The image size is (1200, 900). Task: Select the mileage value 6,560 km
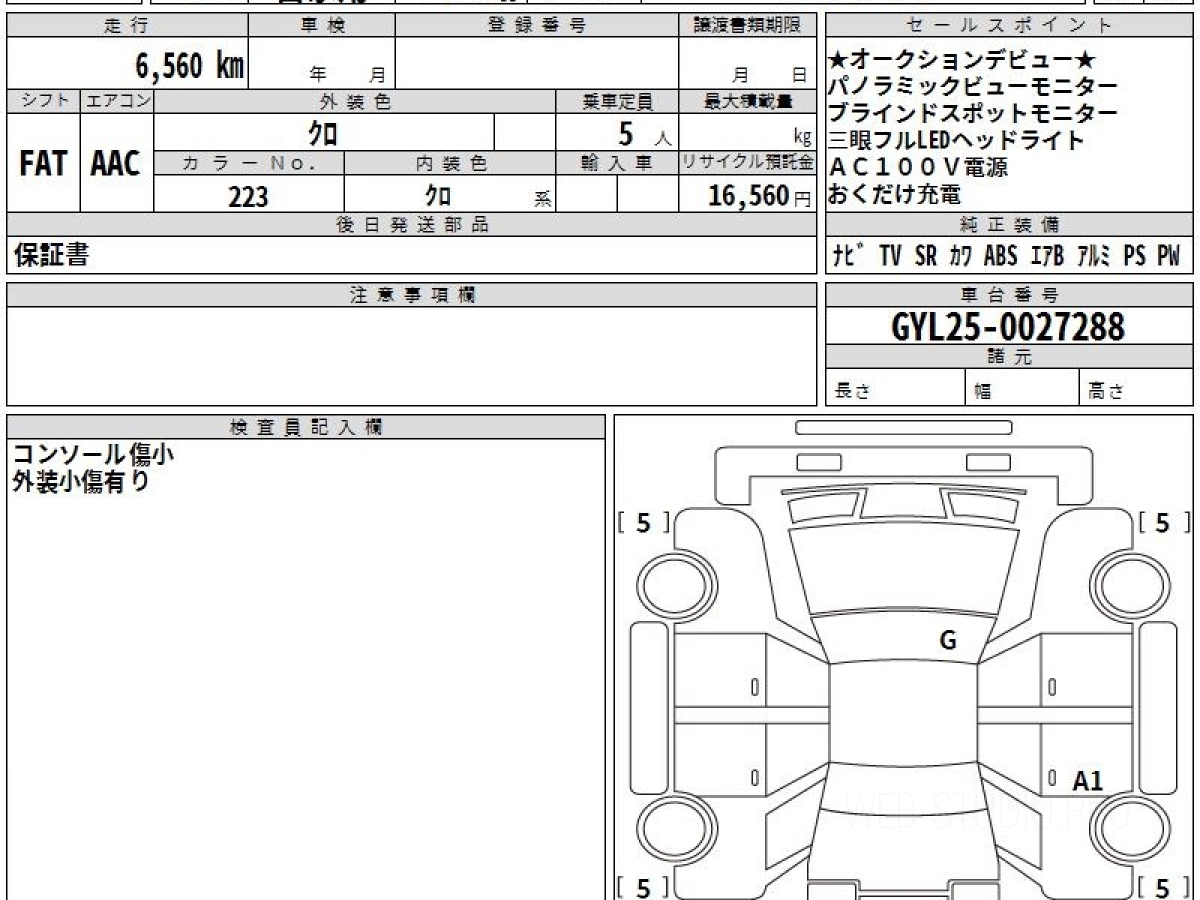[x=190, y=66]
